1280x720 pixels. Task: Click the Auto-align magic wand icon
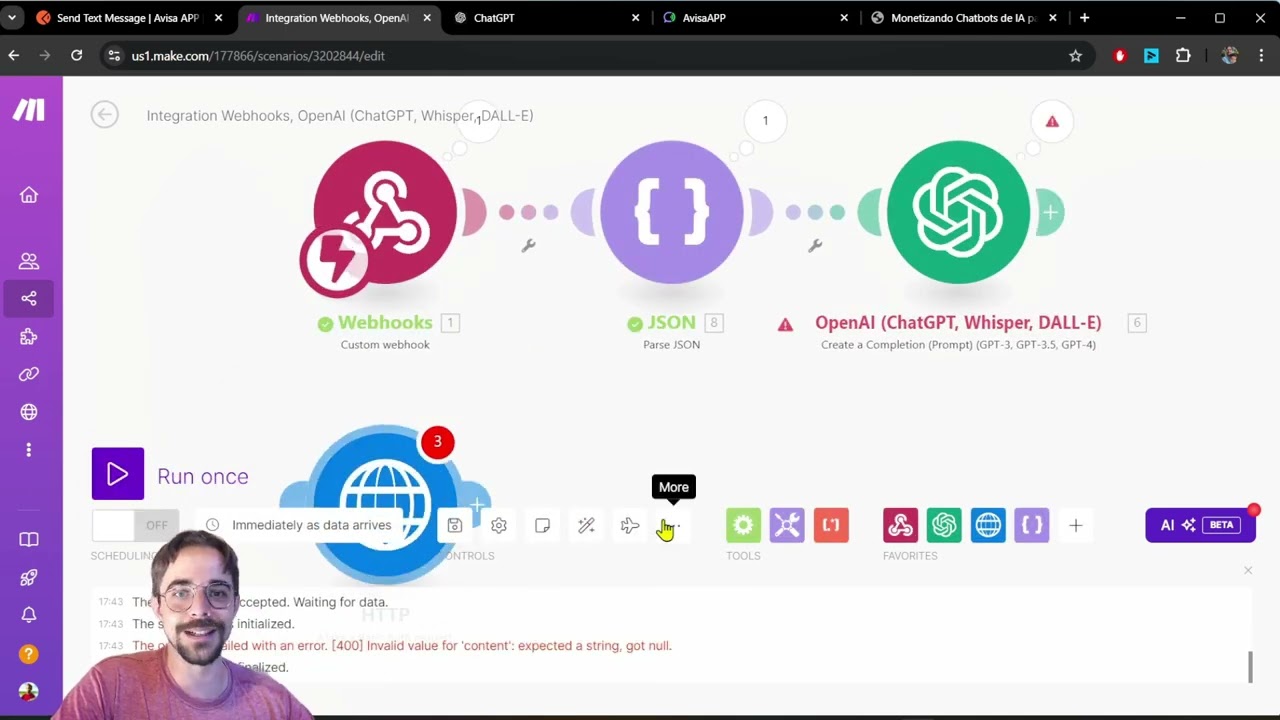[586, 525]
